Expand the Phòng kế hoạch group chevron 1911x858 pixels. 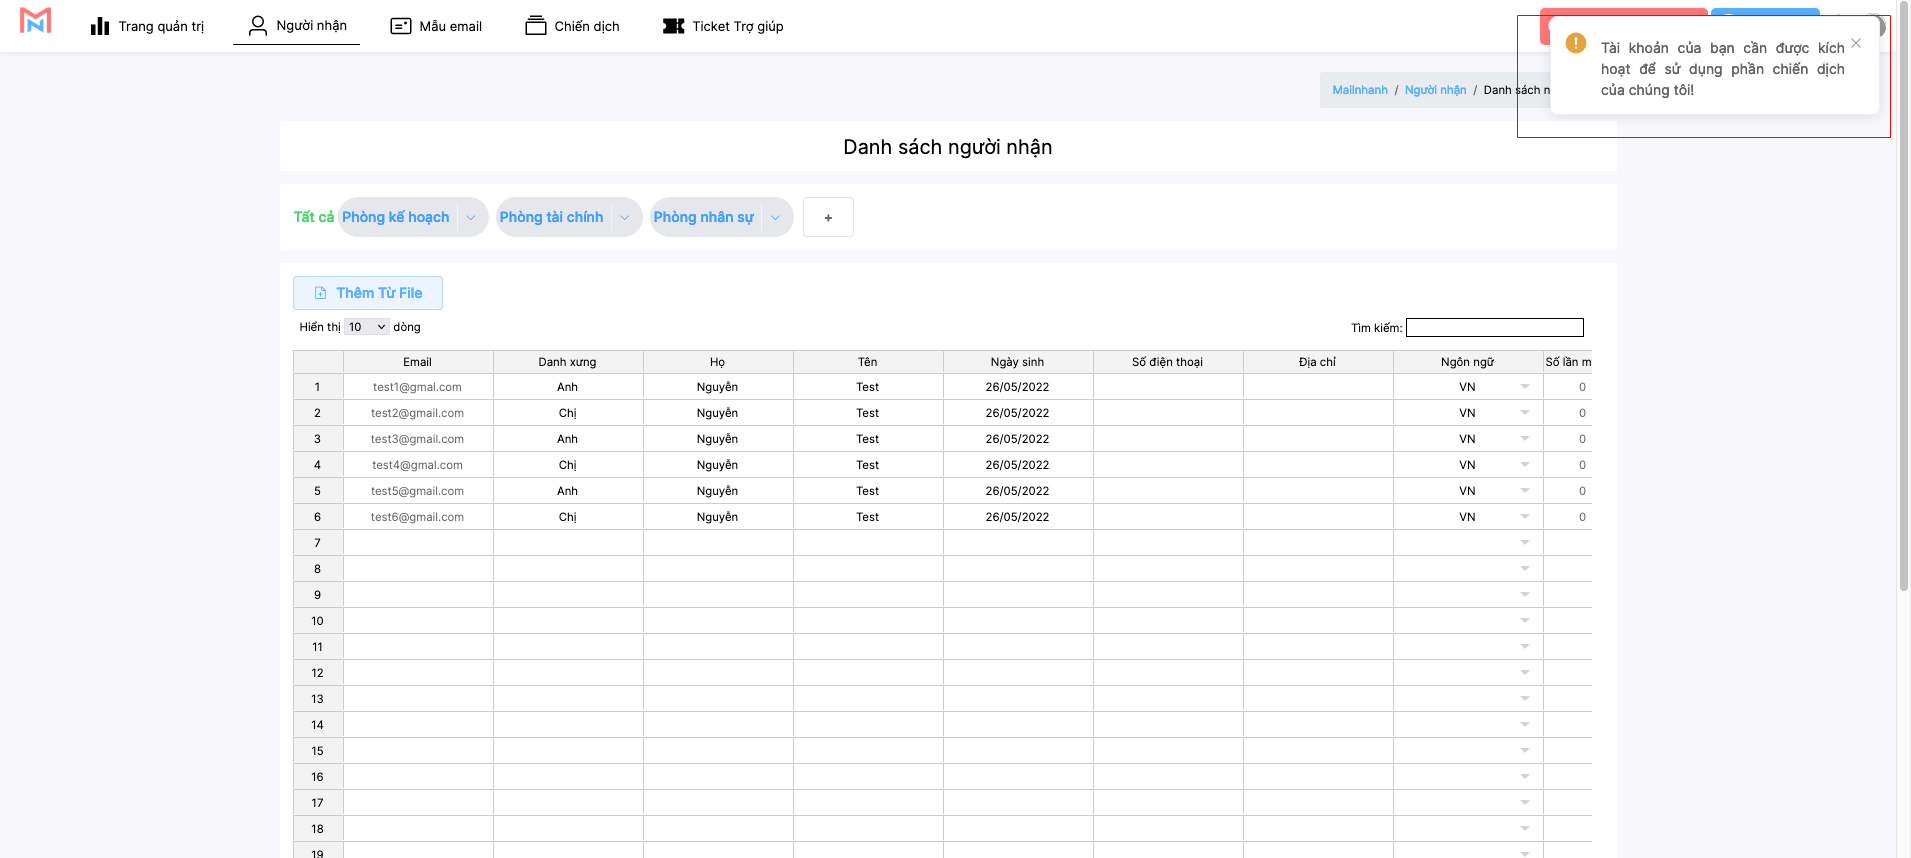pyautogui.click(x=471, y=217)
